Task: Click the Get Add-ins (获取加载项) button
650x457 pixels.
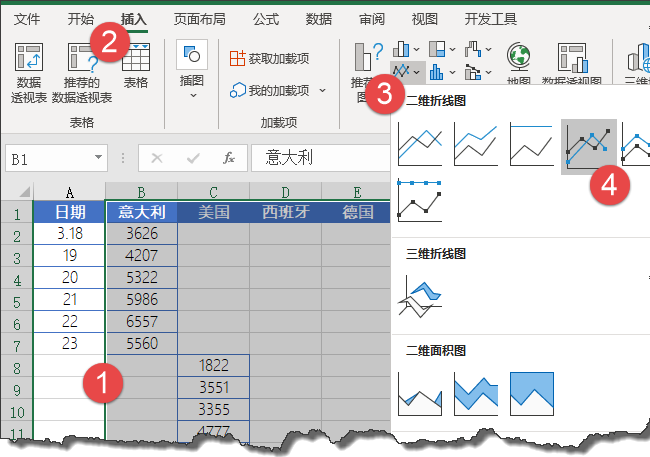Action: click(269, 58)
